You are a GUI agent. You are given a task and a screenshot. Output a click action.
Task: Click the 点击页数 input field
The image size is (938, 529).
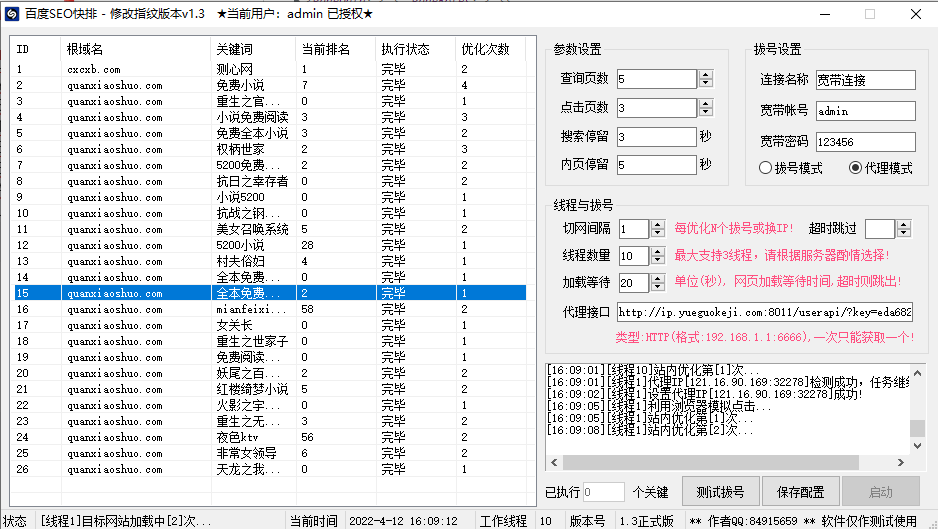click(657, 108)
